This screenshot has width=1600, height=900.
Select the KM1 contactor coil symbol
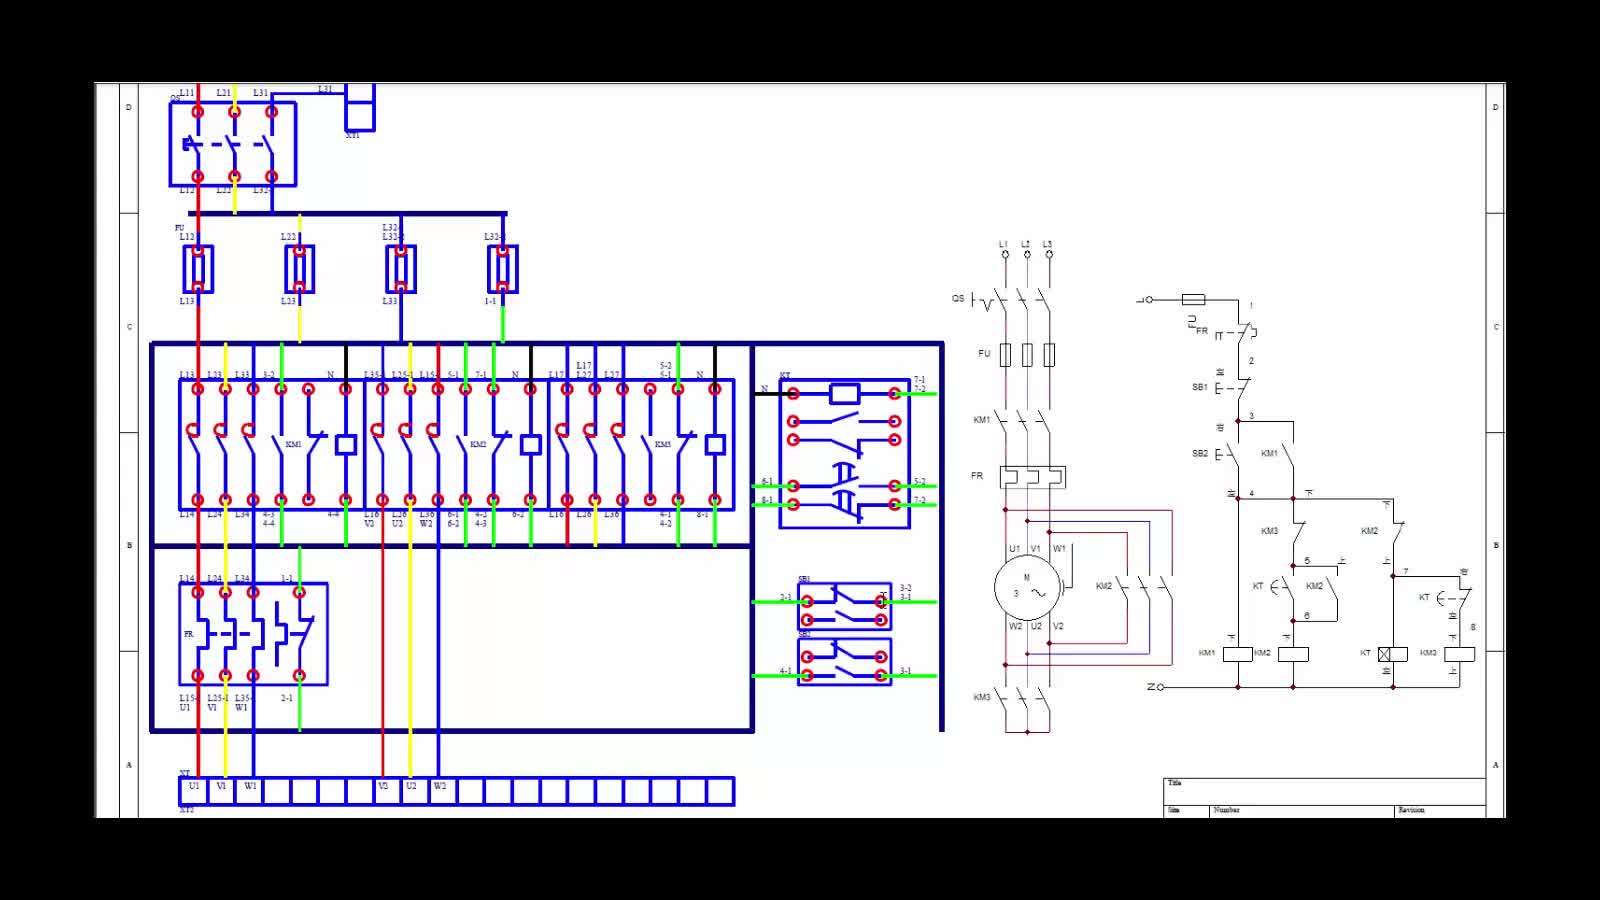(x=346, y=445)
